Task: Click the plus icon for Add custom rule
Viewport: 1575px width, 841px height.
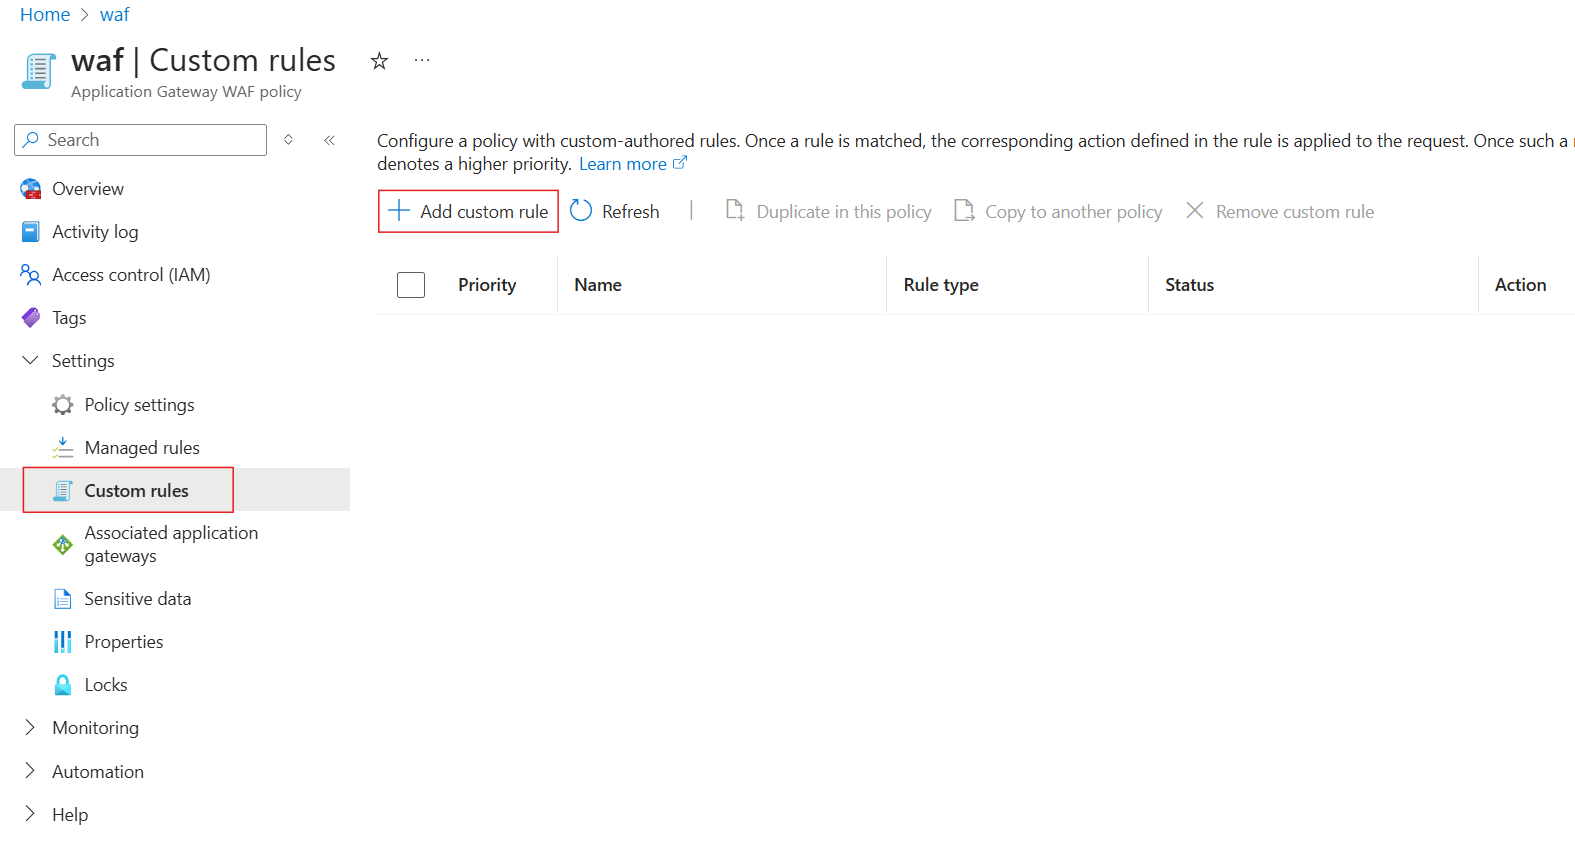Action: (399, 211)
